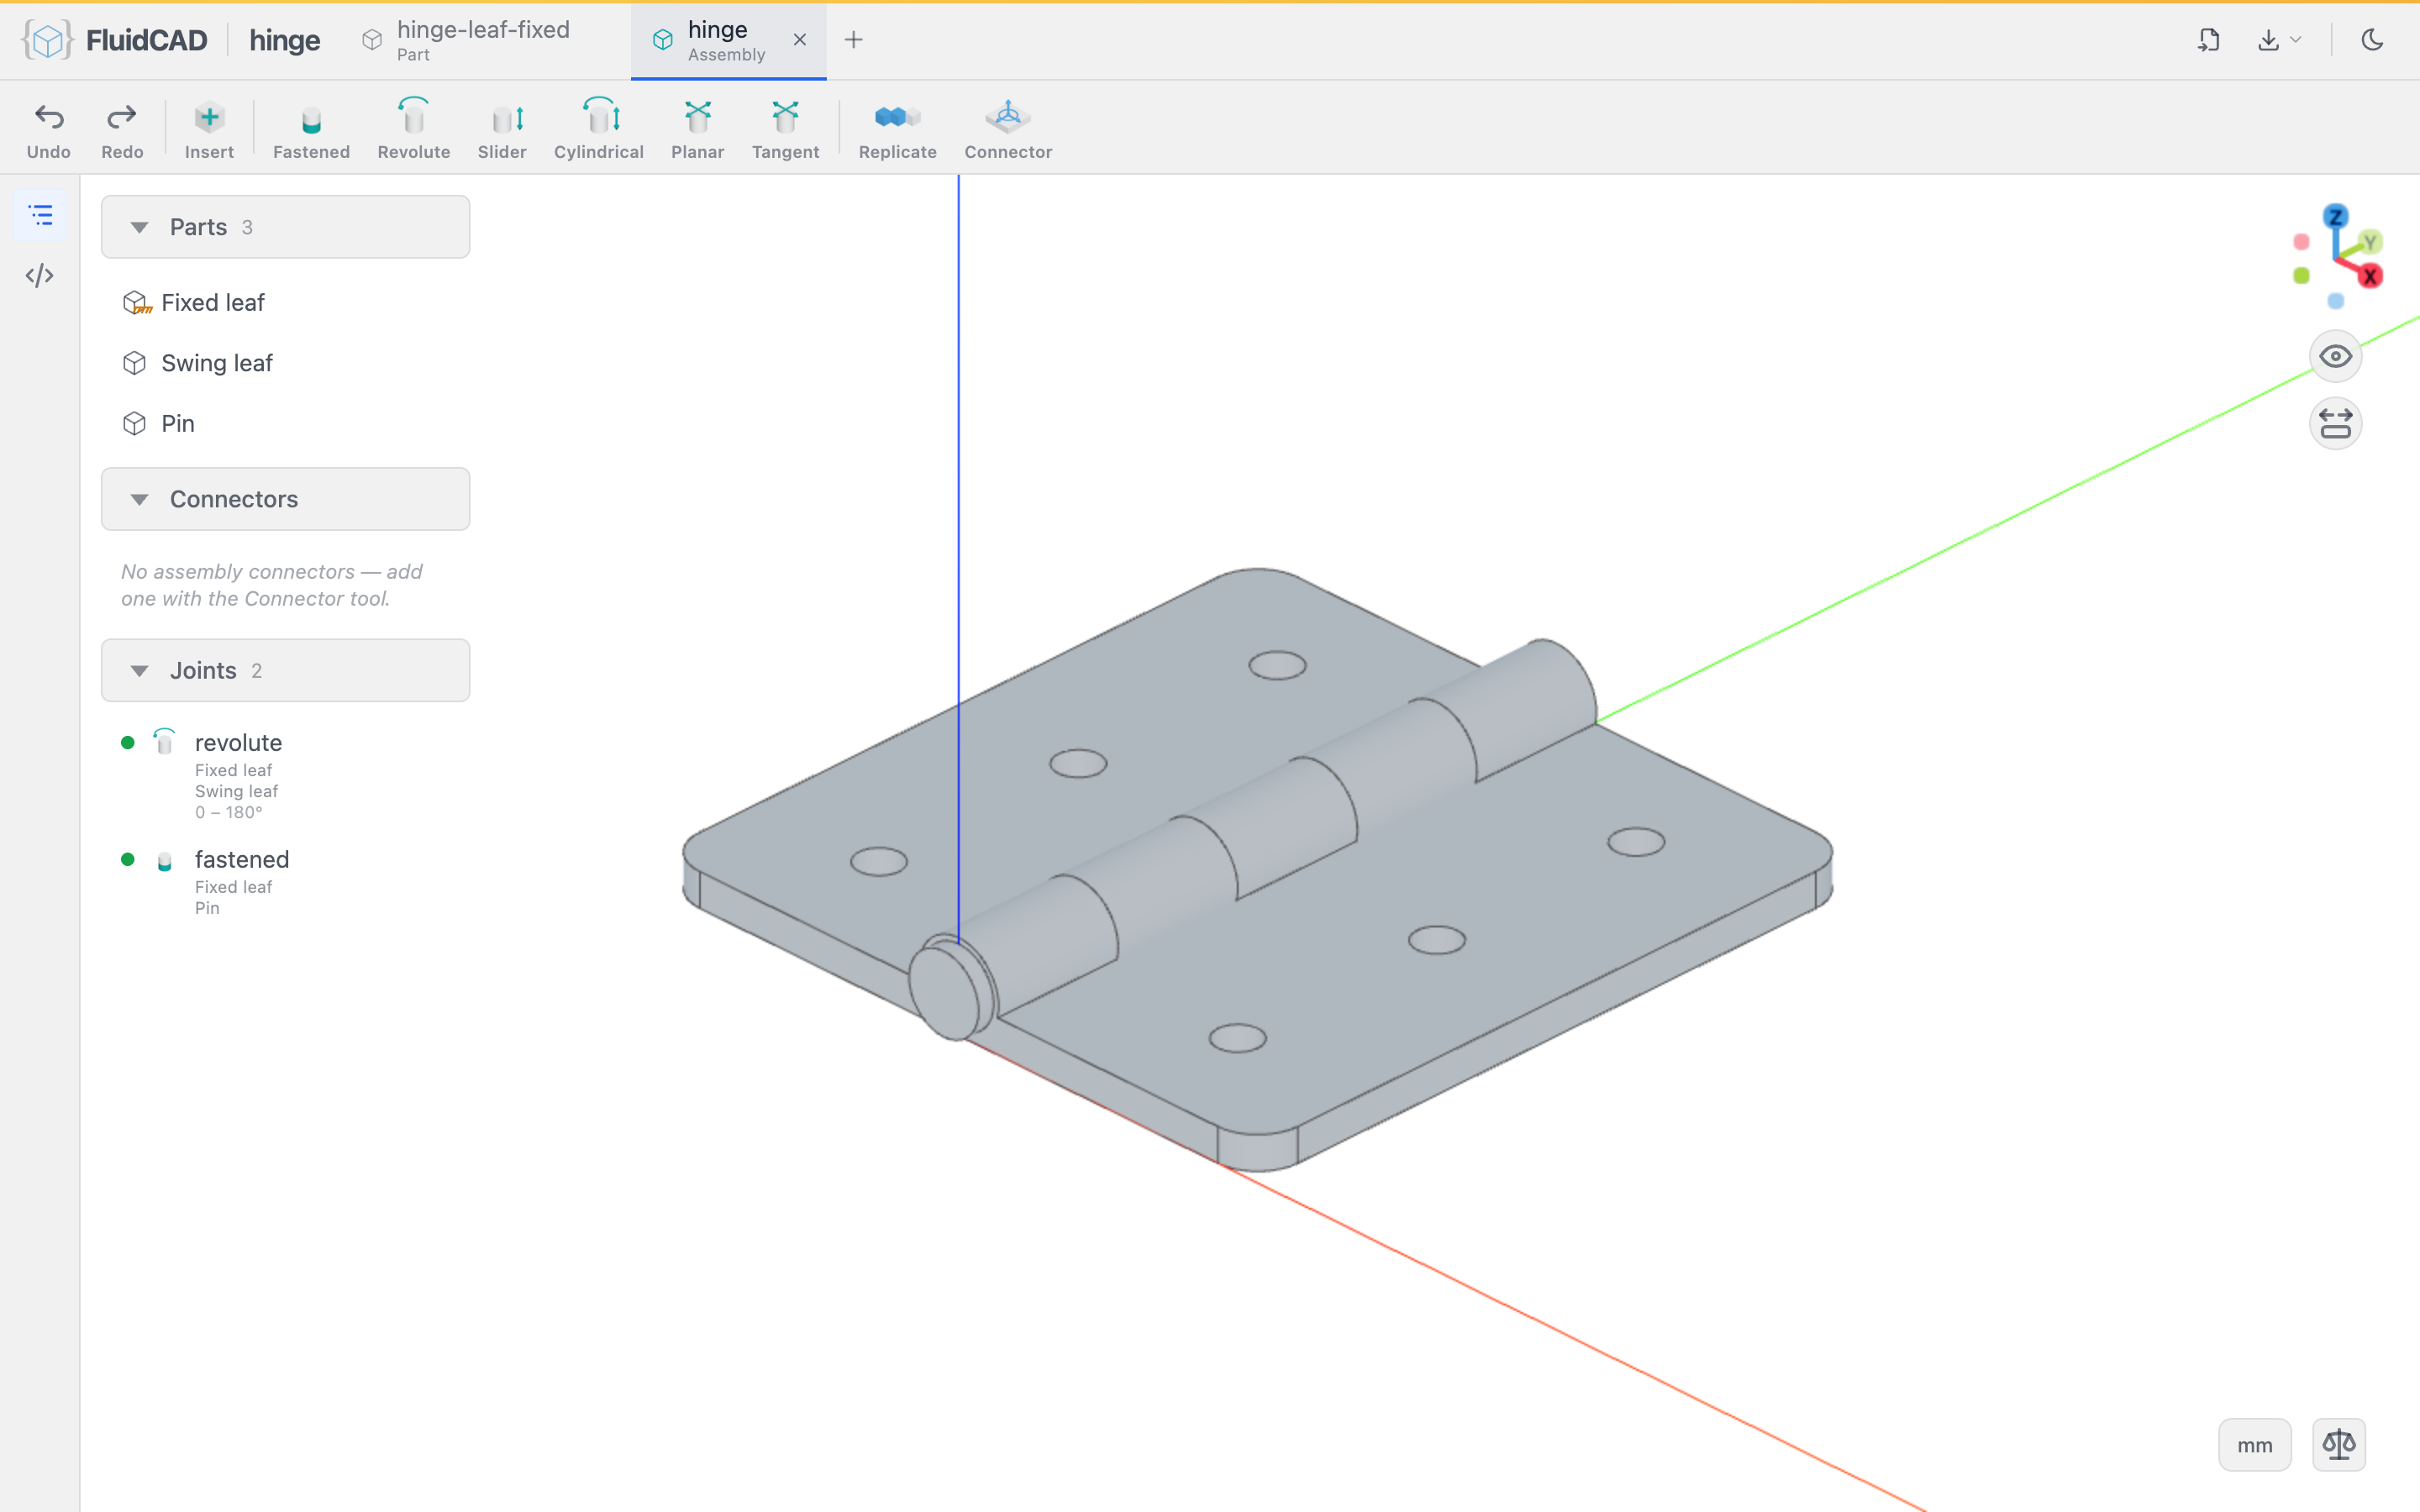Click the X axis on the orientation gizmo
The width and height of the screenshot is (2420, 1512).
point(2370,276)
